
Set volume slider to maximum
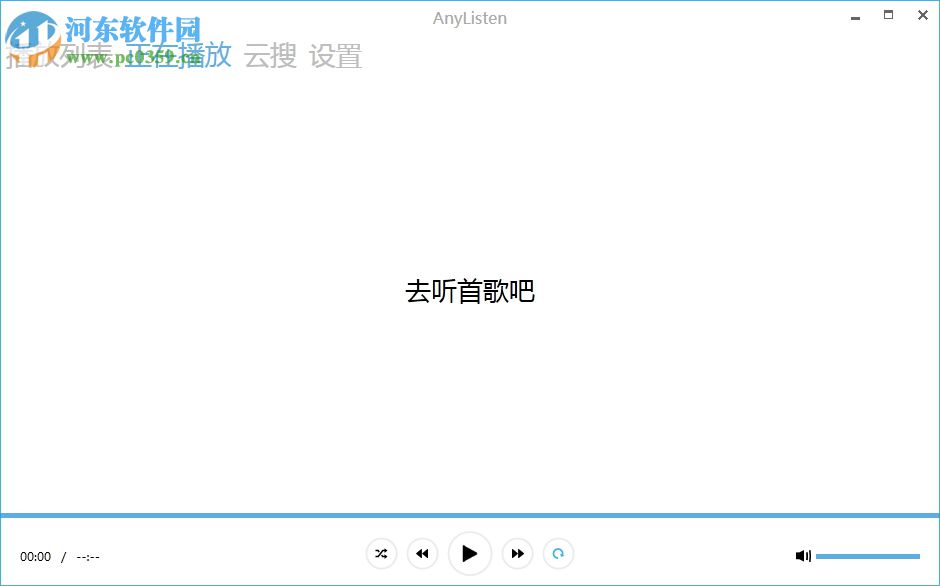click(x=917, y=556)
